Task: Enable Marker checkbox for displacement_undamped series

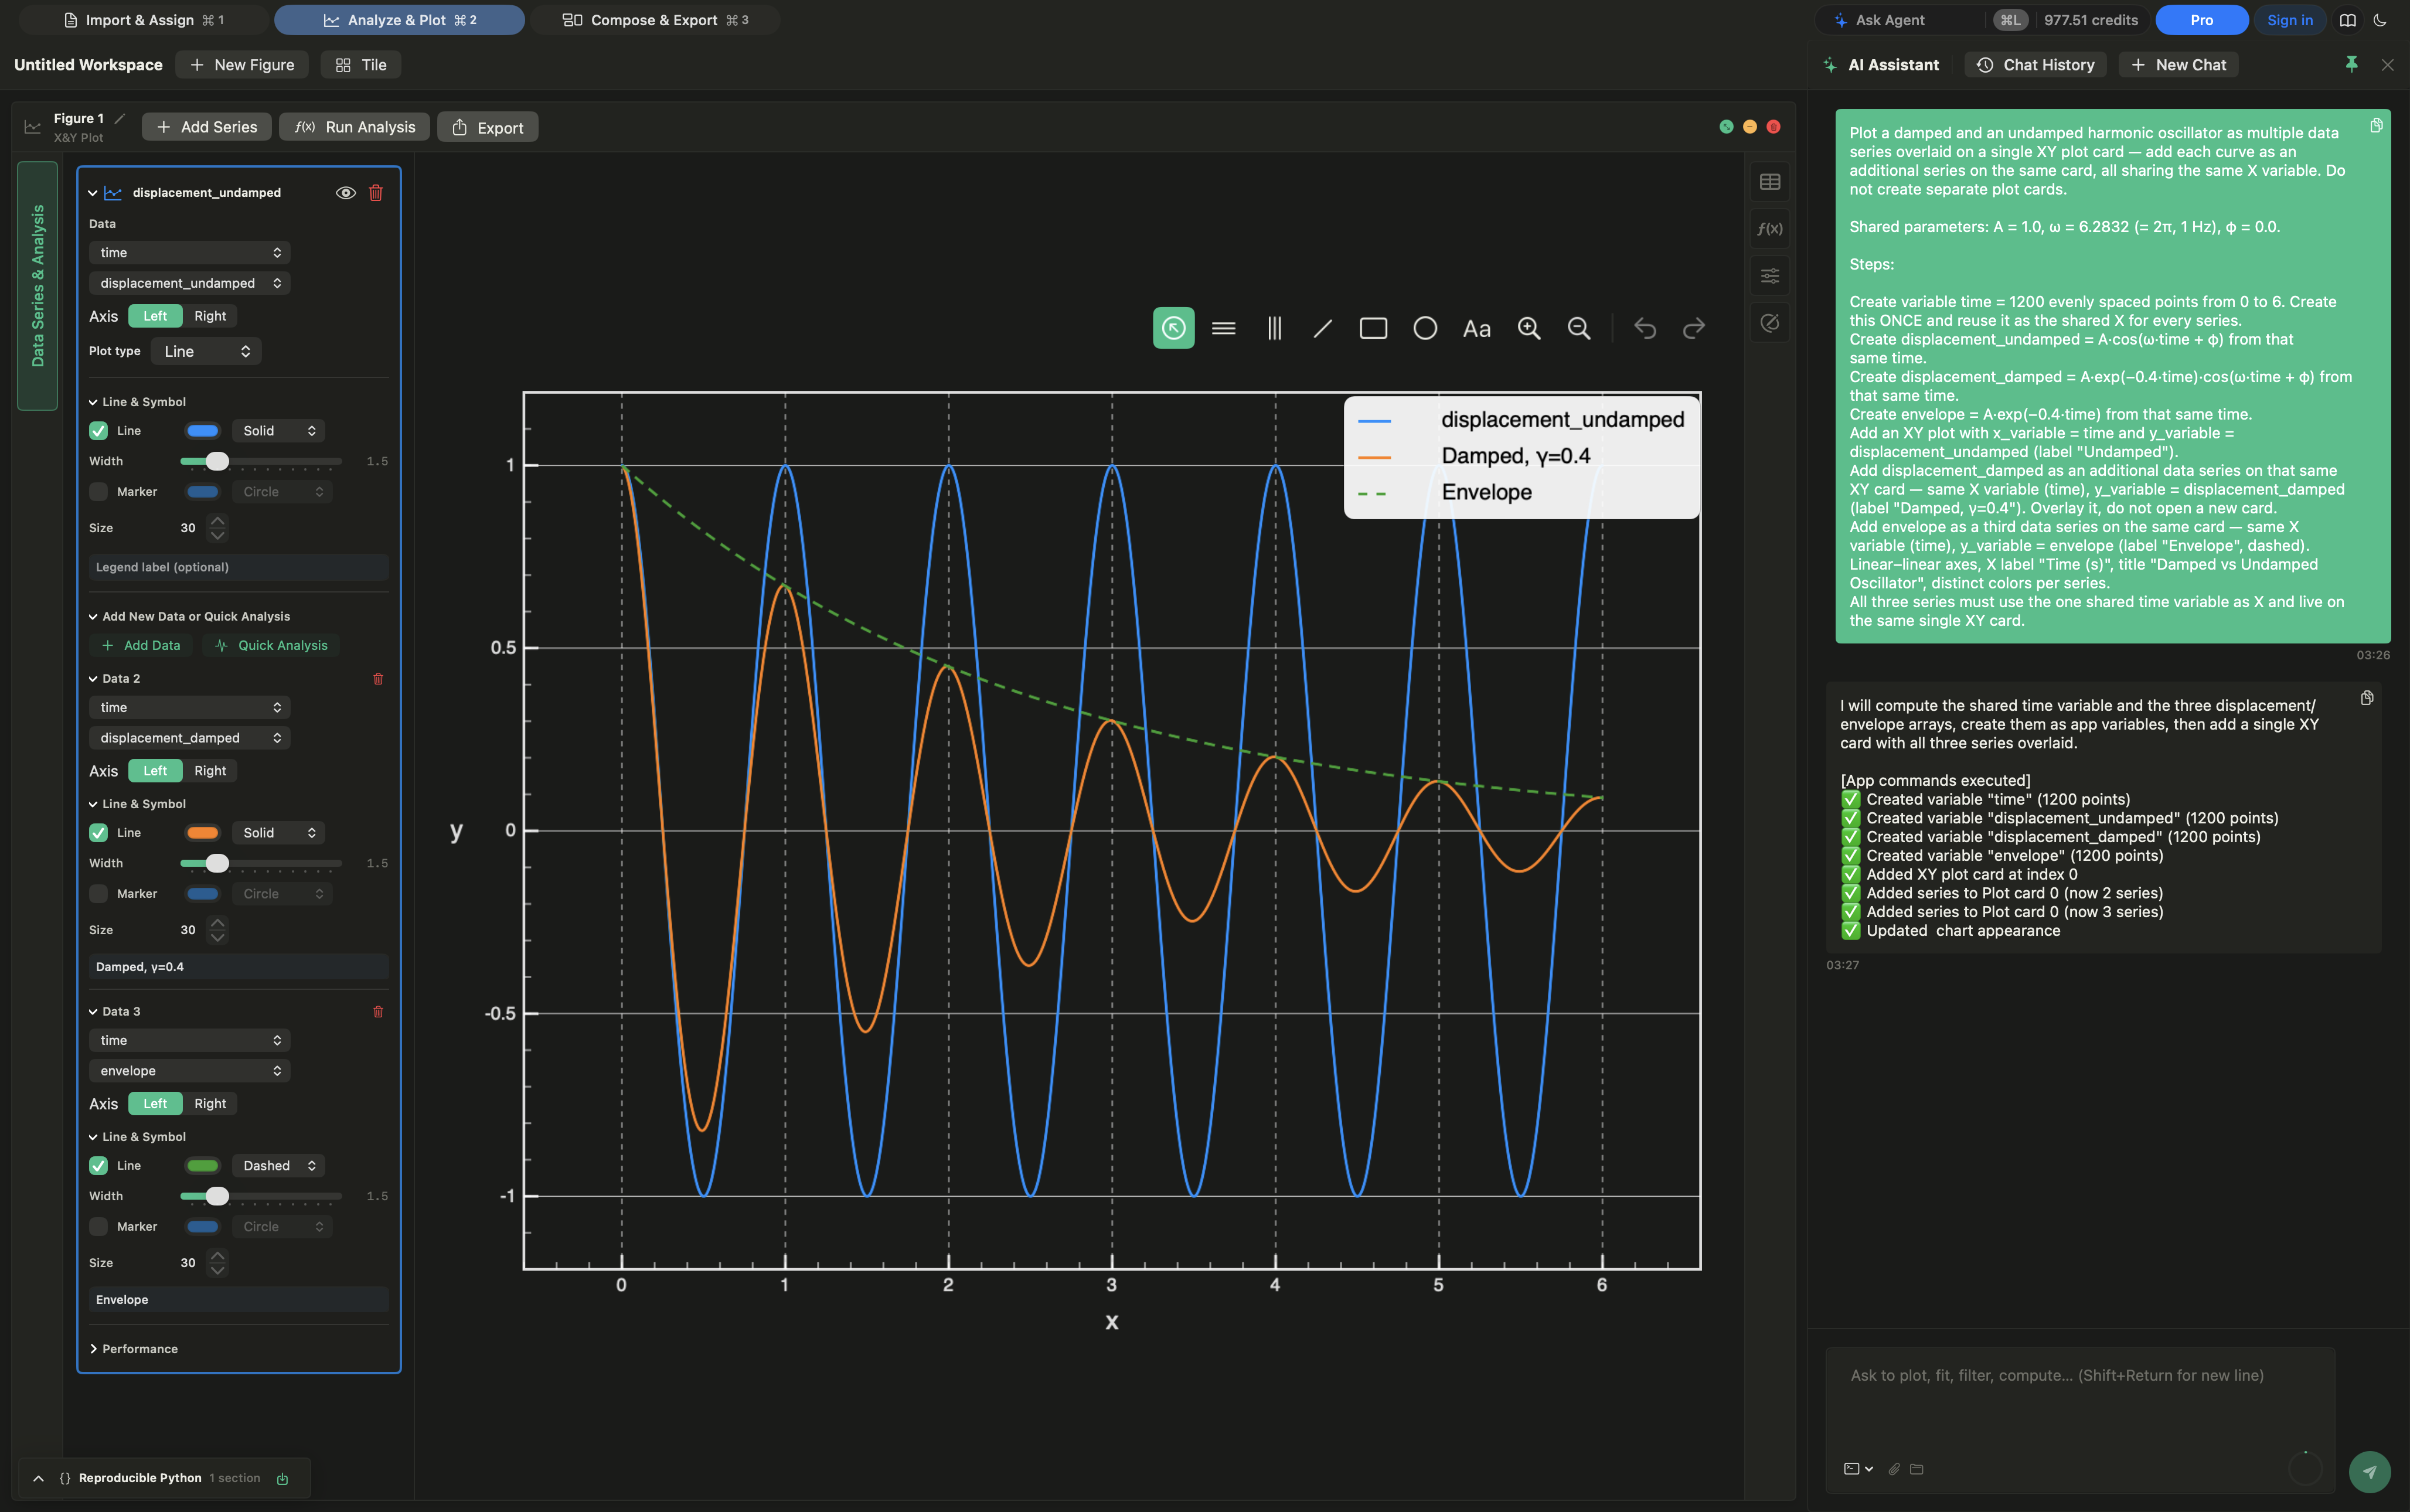Action: [98, 492]
